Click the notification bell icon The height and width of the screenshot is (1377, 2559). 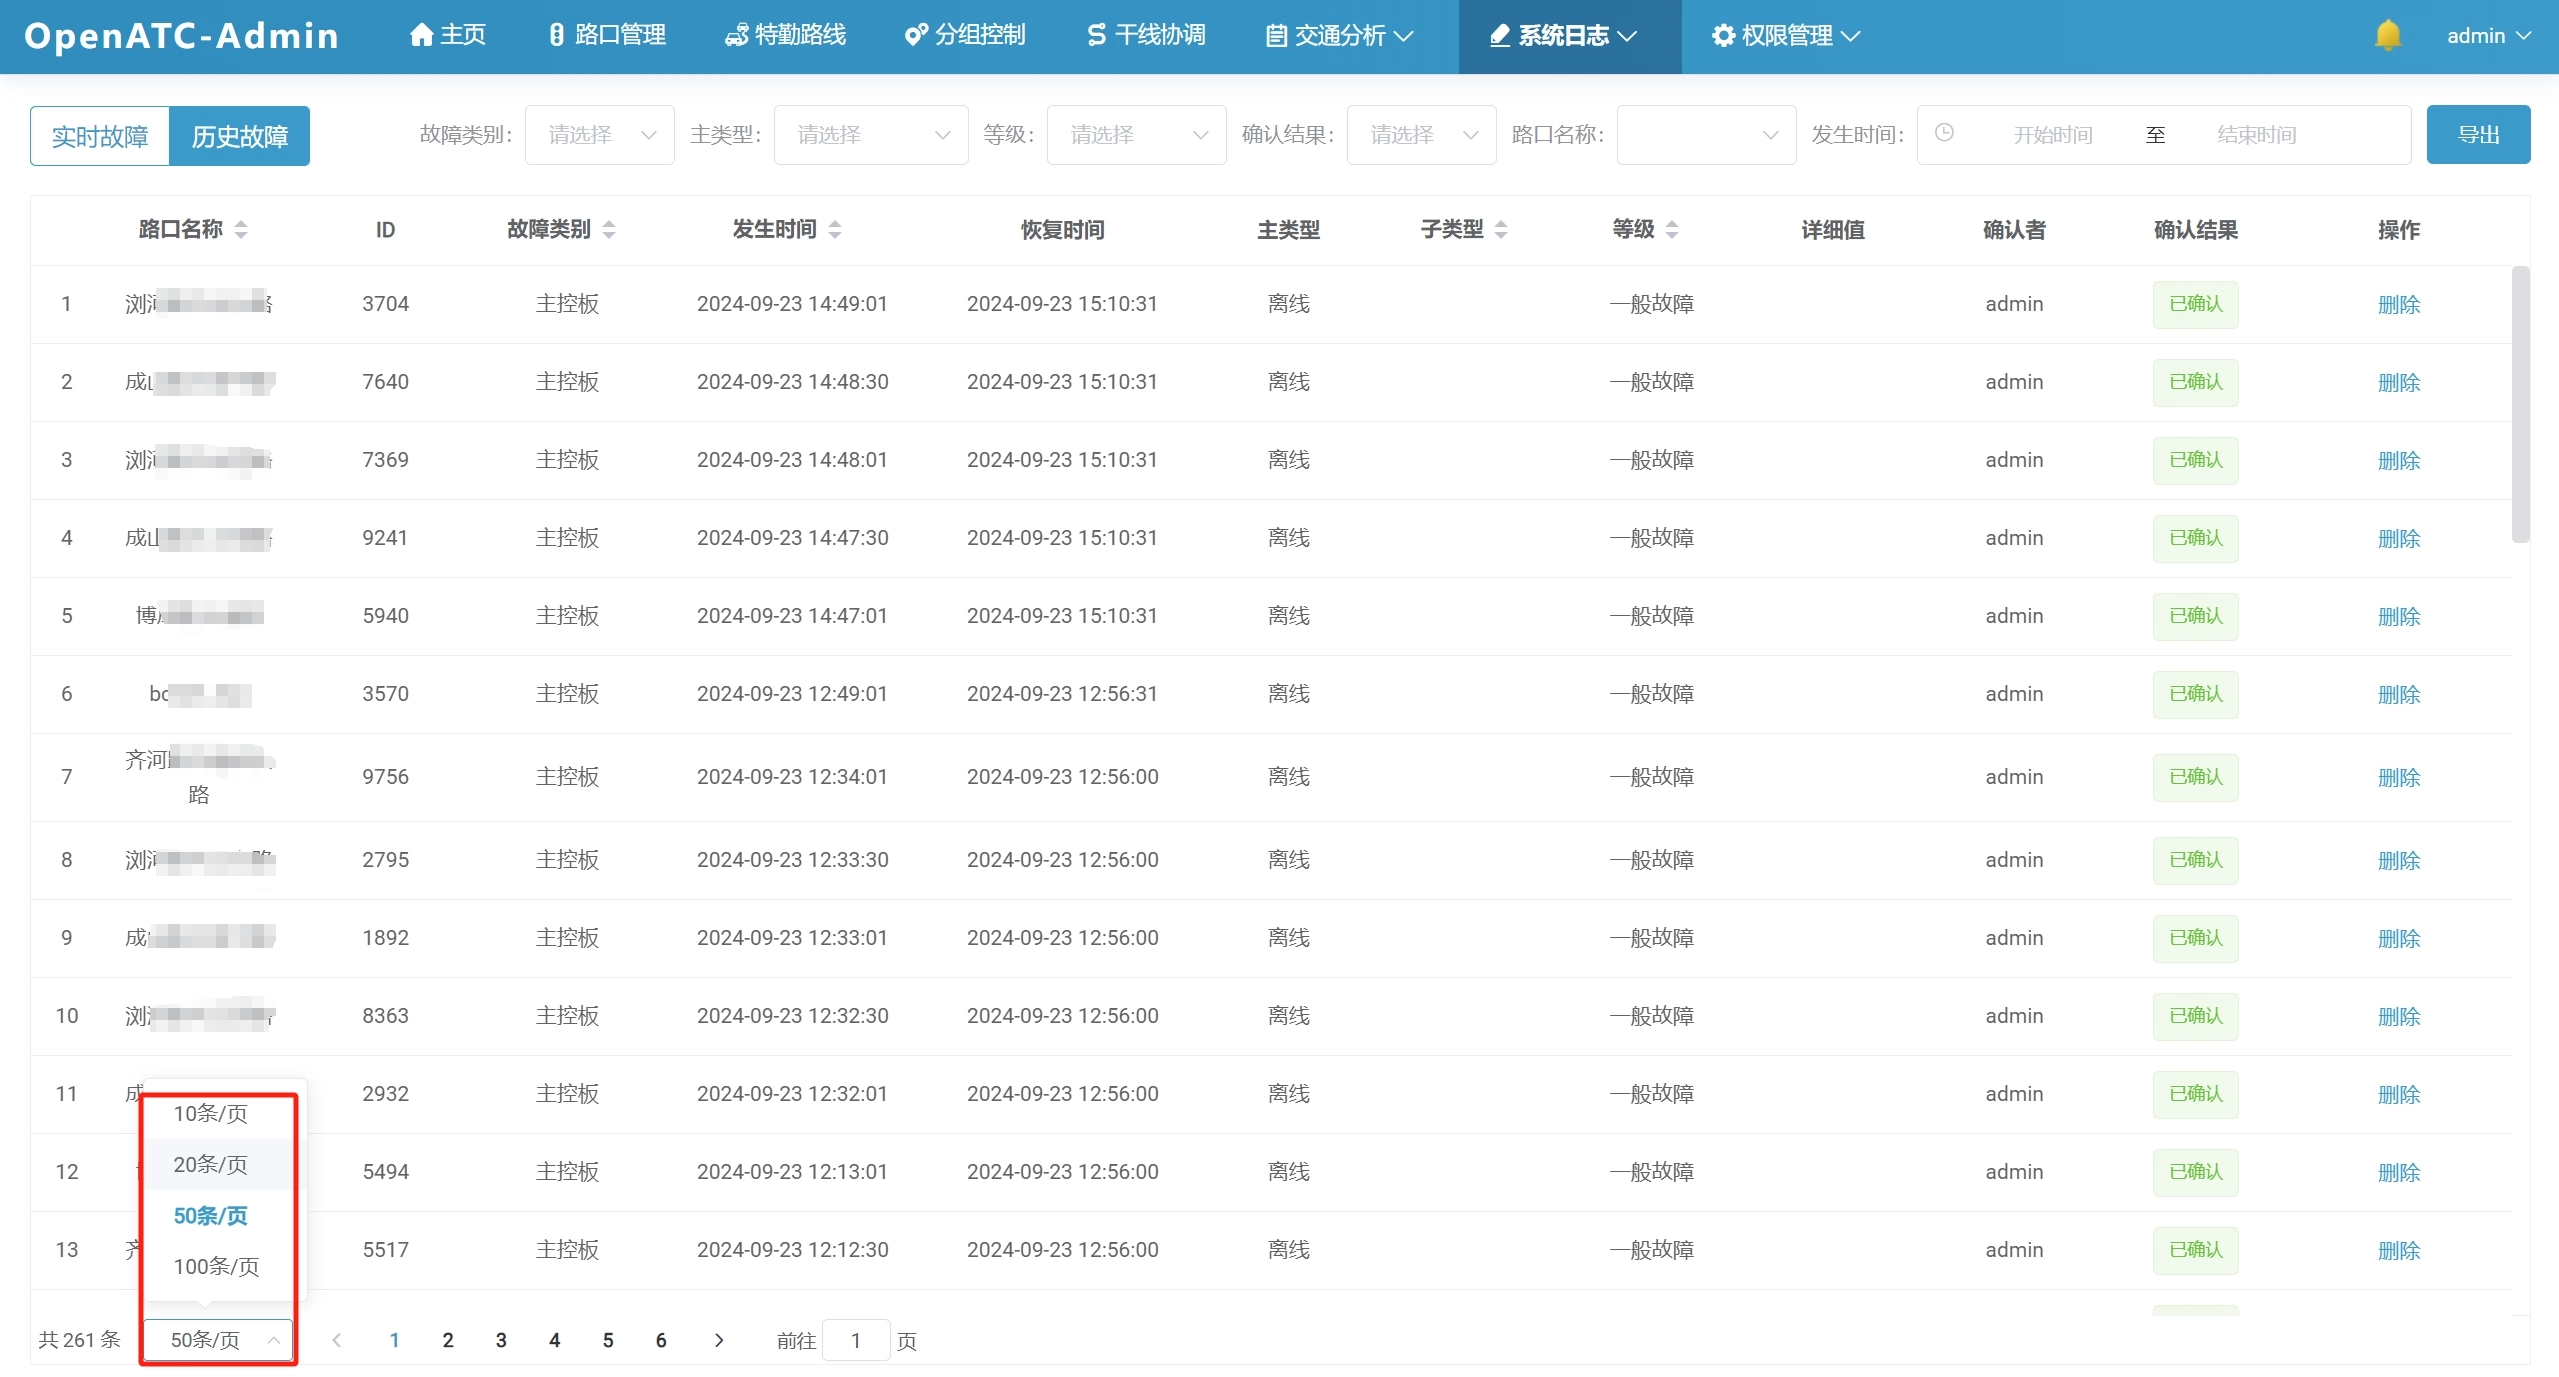2387,35
